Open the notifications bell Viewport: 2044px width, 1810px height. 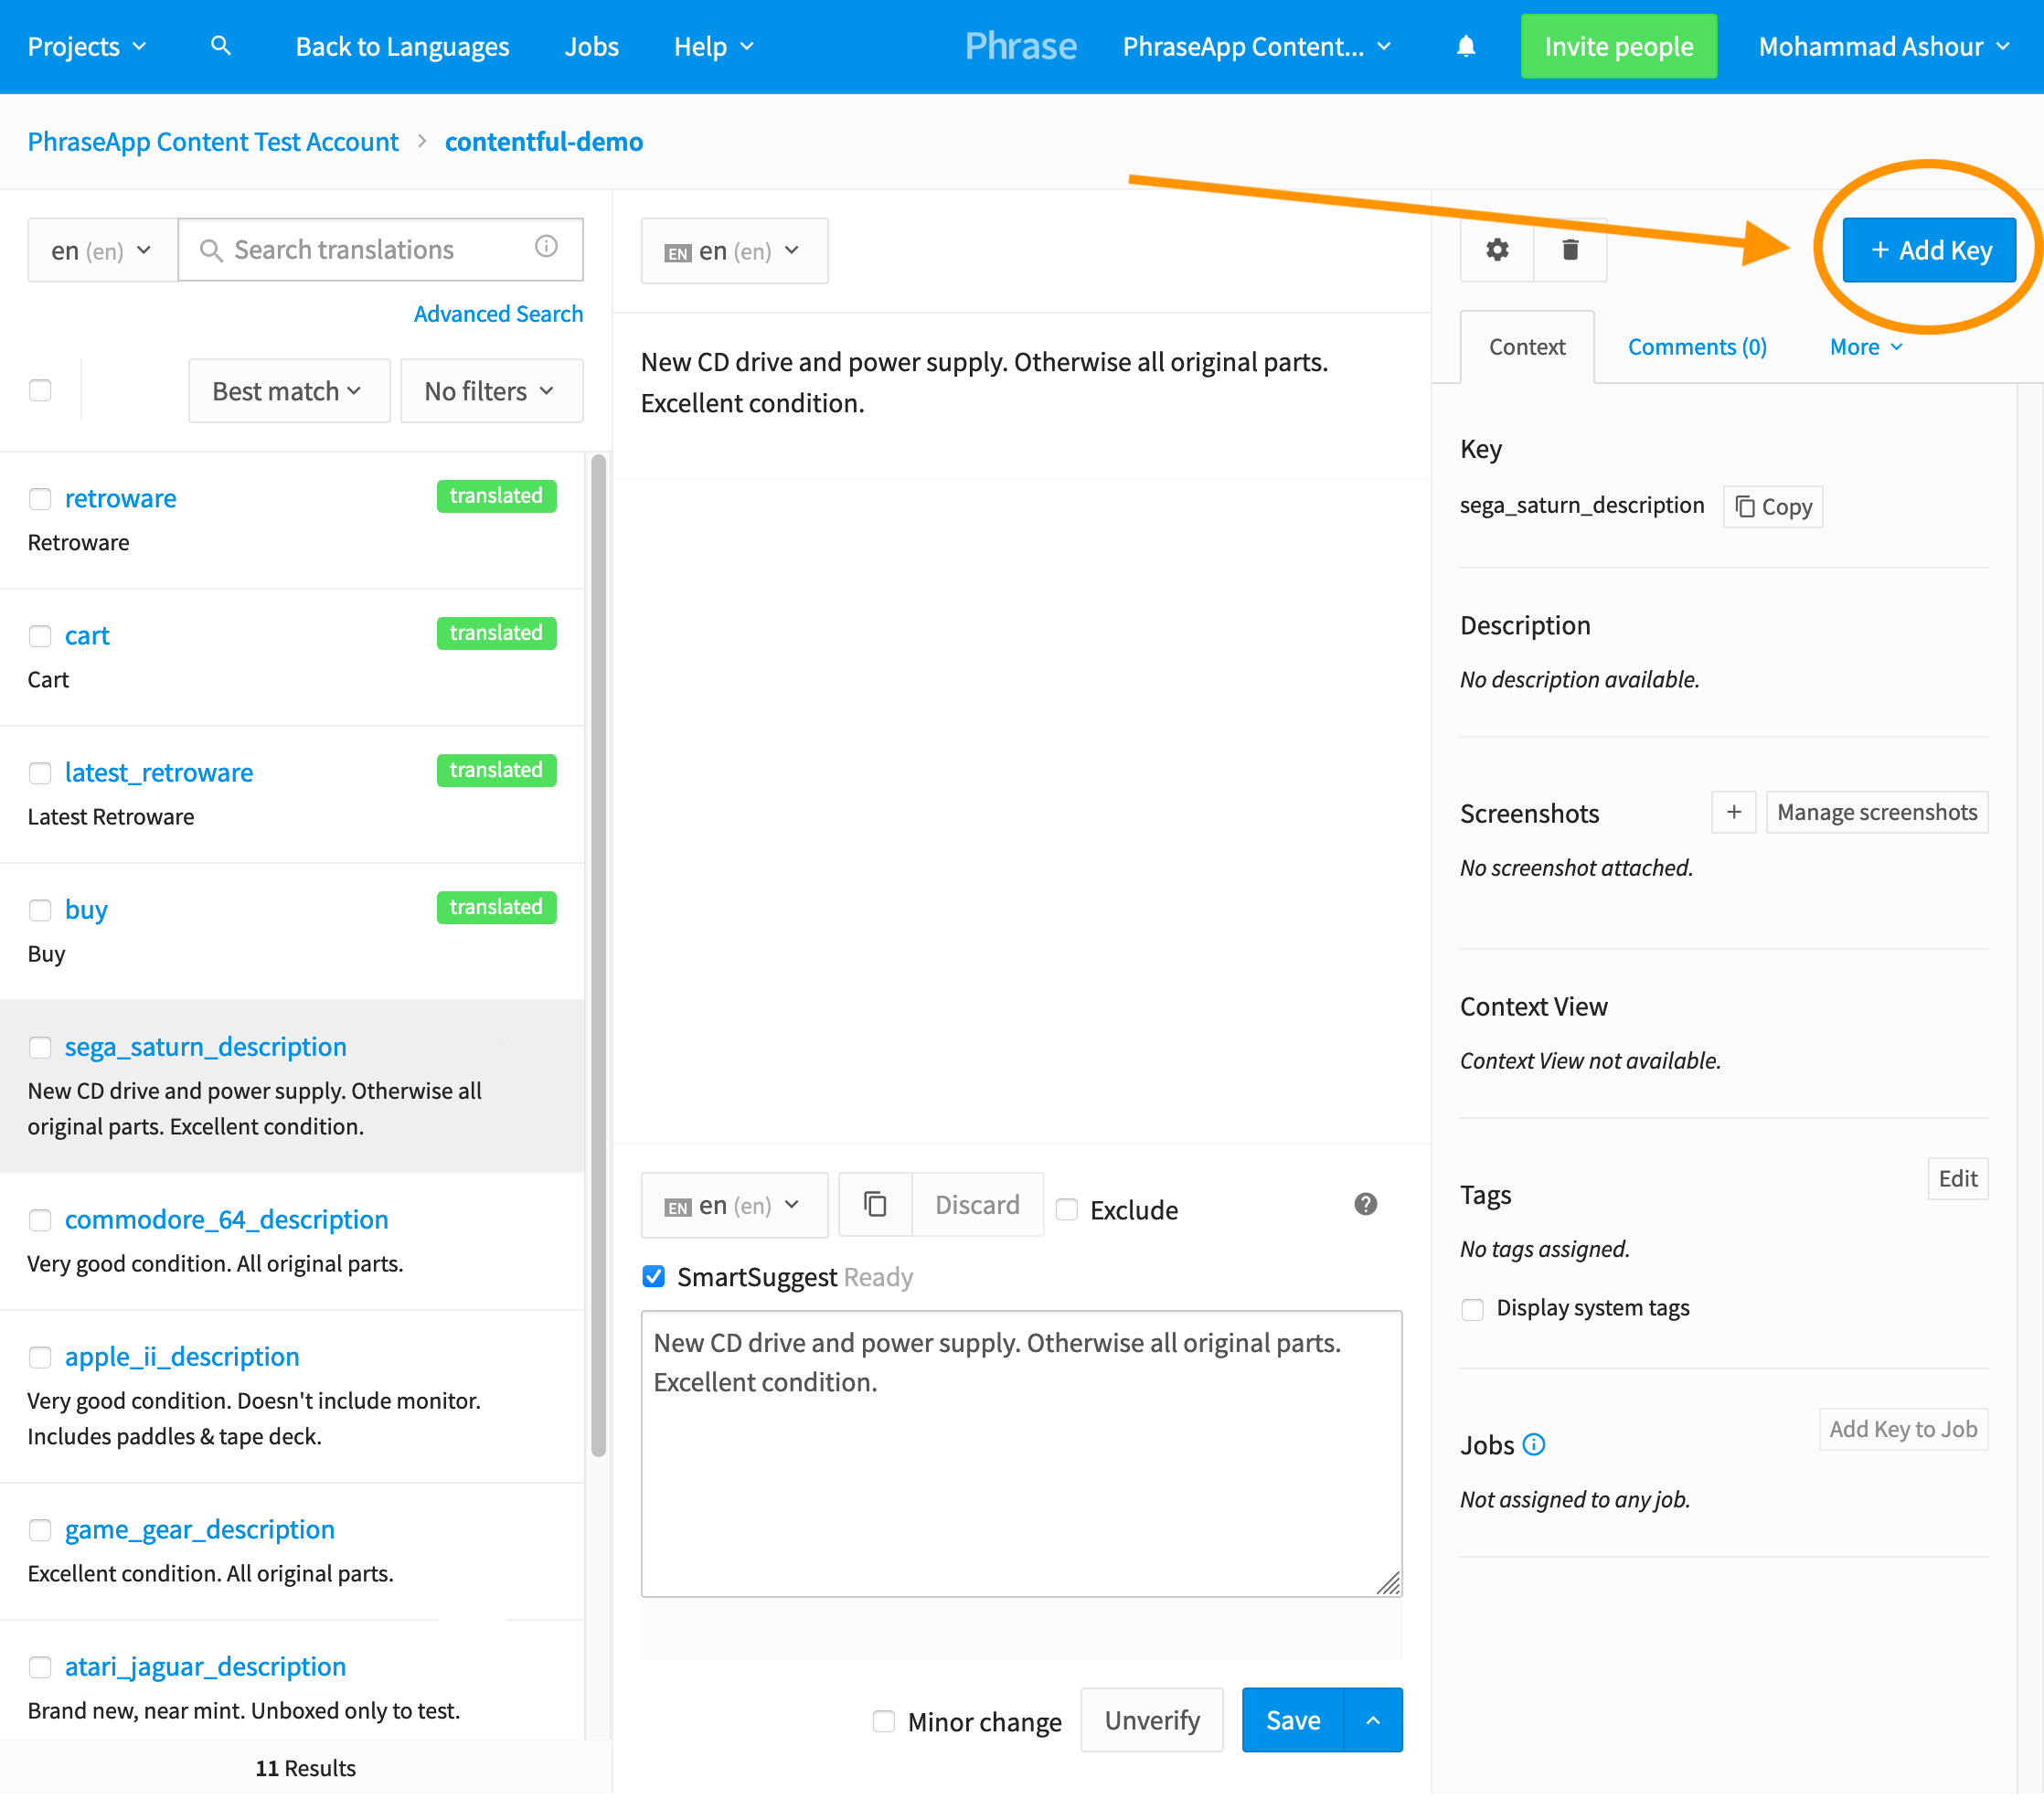point(1466,46)
